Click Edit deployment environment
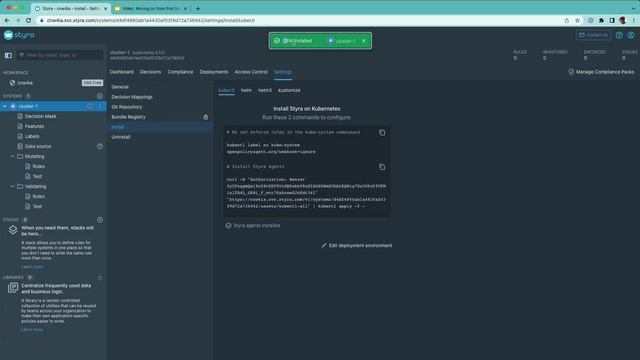The width and height of the screenshot is (640, 360). 357,246
